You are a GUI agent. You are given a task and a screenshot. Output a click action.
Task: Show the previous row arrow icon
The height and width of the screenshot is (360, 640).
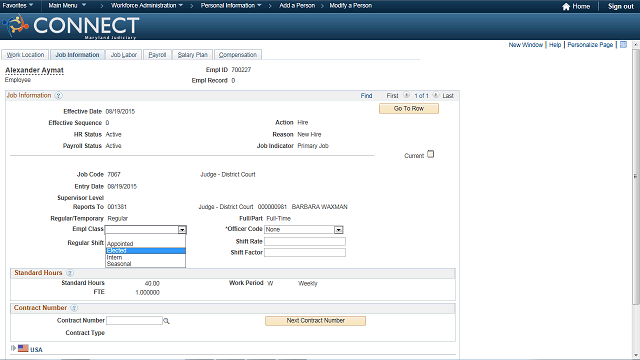pyautogui.click(x=407, y=95)
